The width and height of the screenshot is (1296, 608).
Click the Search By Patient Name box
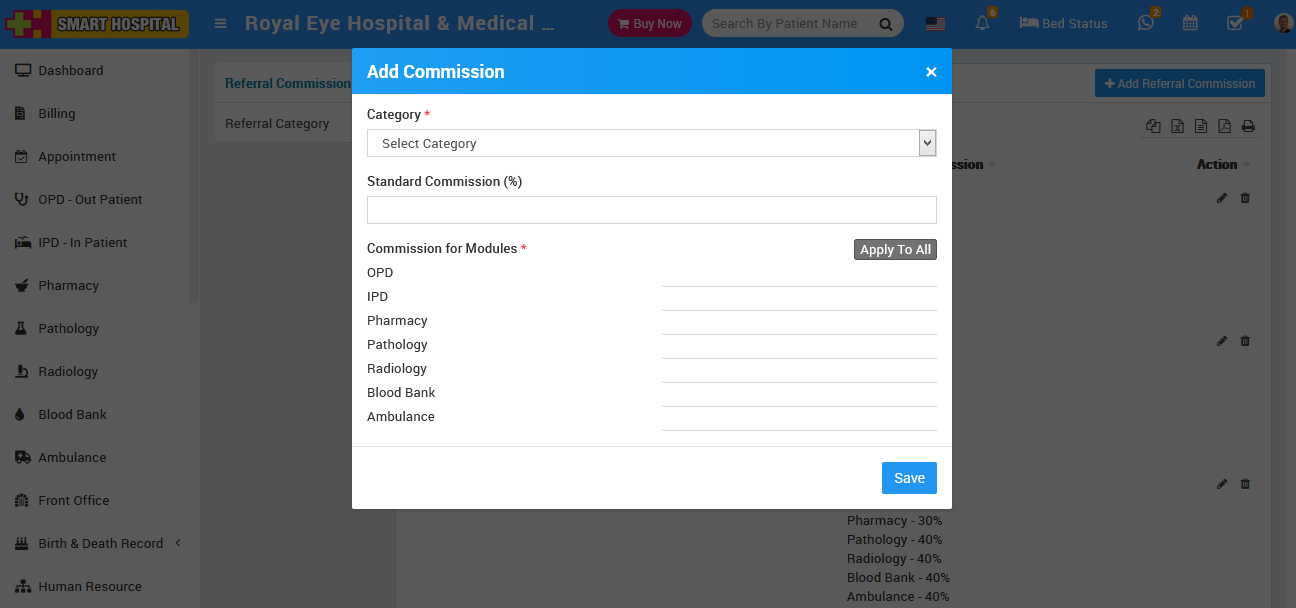click(x=785, y=24)
